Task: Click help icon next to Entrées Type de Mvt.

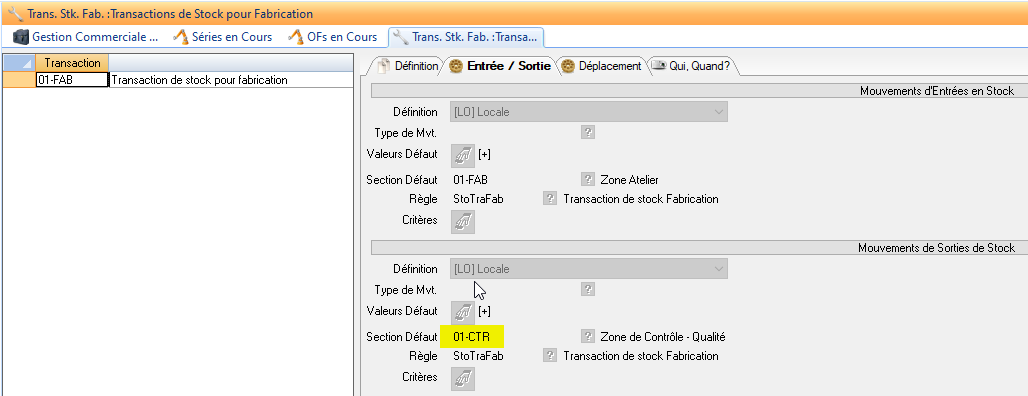Action: pyautogui.click(x=587, y=132)
